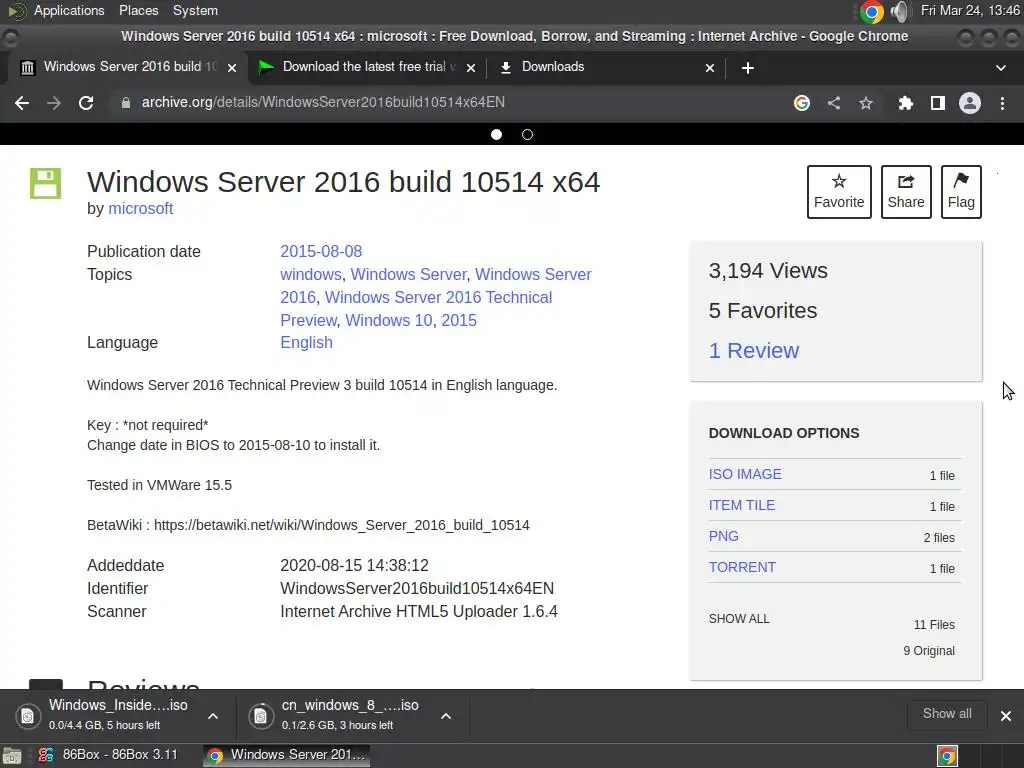Screen dimensions: 1024x768
Task: Click the green floppy disk software icon
Action: (x=45, y=183)
